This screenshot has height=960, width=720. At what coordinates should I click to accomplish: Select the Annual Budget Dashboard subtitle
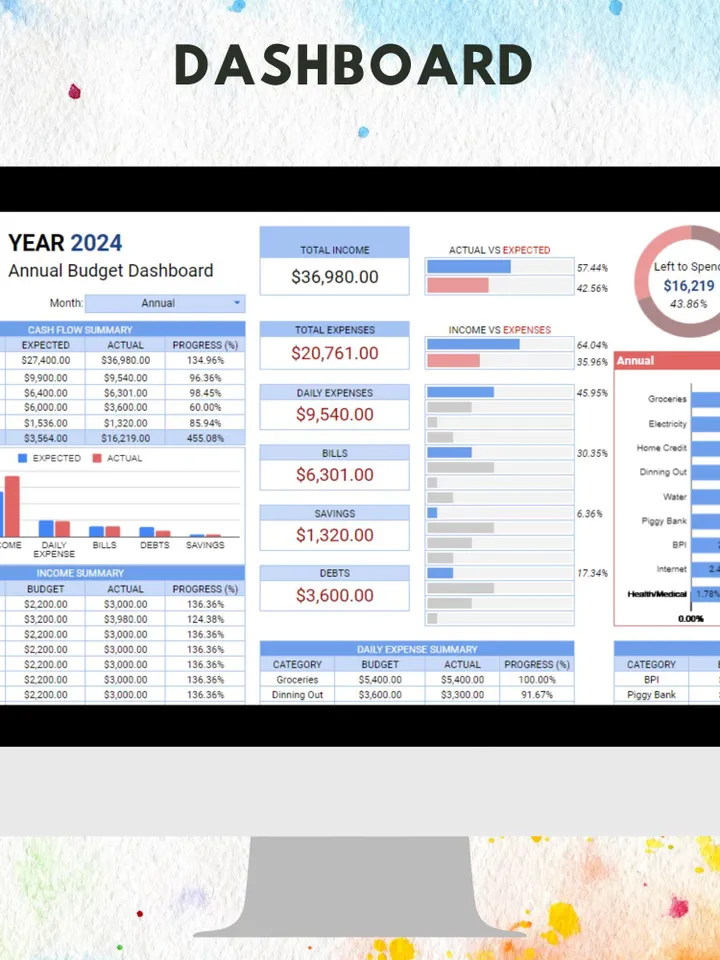tap(111, 271)
